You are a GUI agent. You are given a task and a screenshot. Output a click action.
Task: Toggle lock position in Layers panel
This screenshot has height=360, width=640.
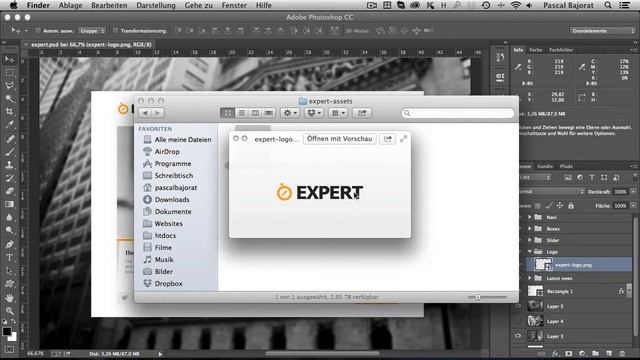tap(560, 206)
